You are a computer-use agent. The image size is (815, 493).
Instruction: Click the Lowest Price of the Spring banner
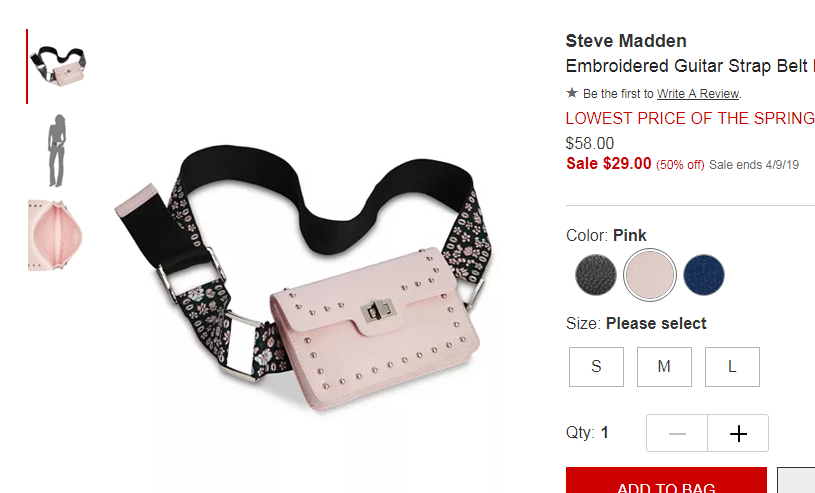(x=690, y=118)
